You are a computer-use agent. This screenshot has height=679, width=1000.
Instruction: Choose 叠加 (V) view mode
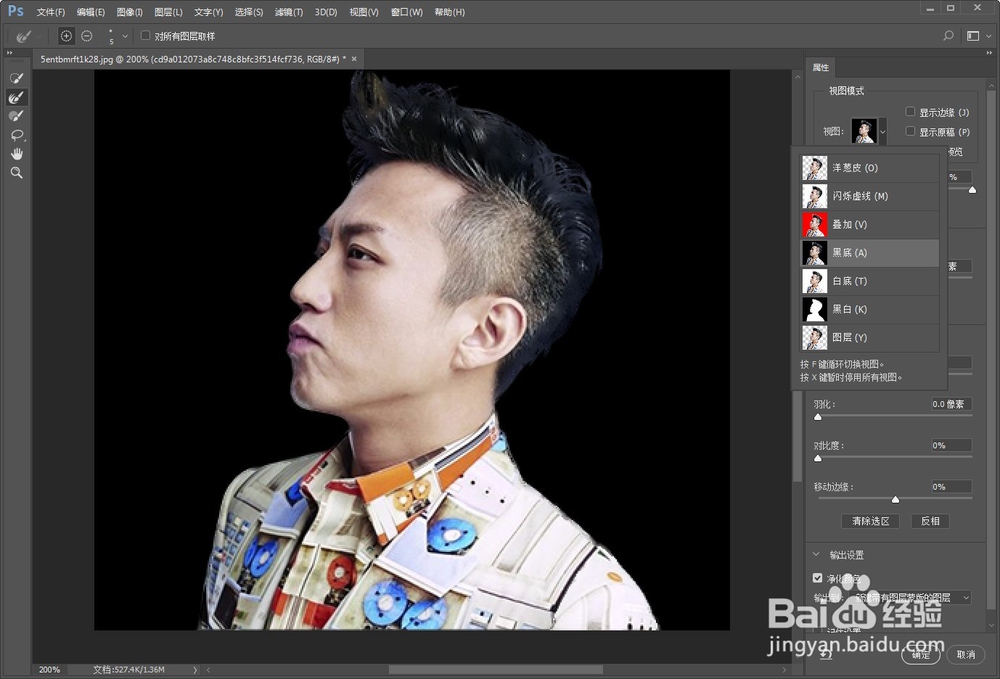pyautogui.click(x=869, y=224)
